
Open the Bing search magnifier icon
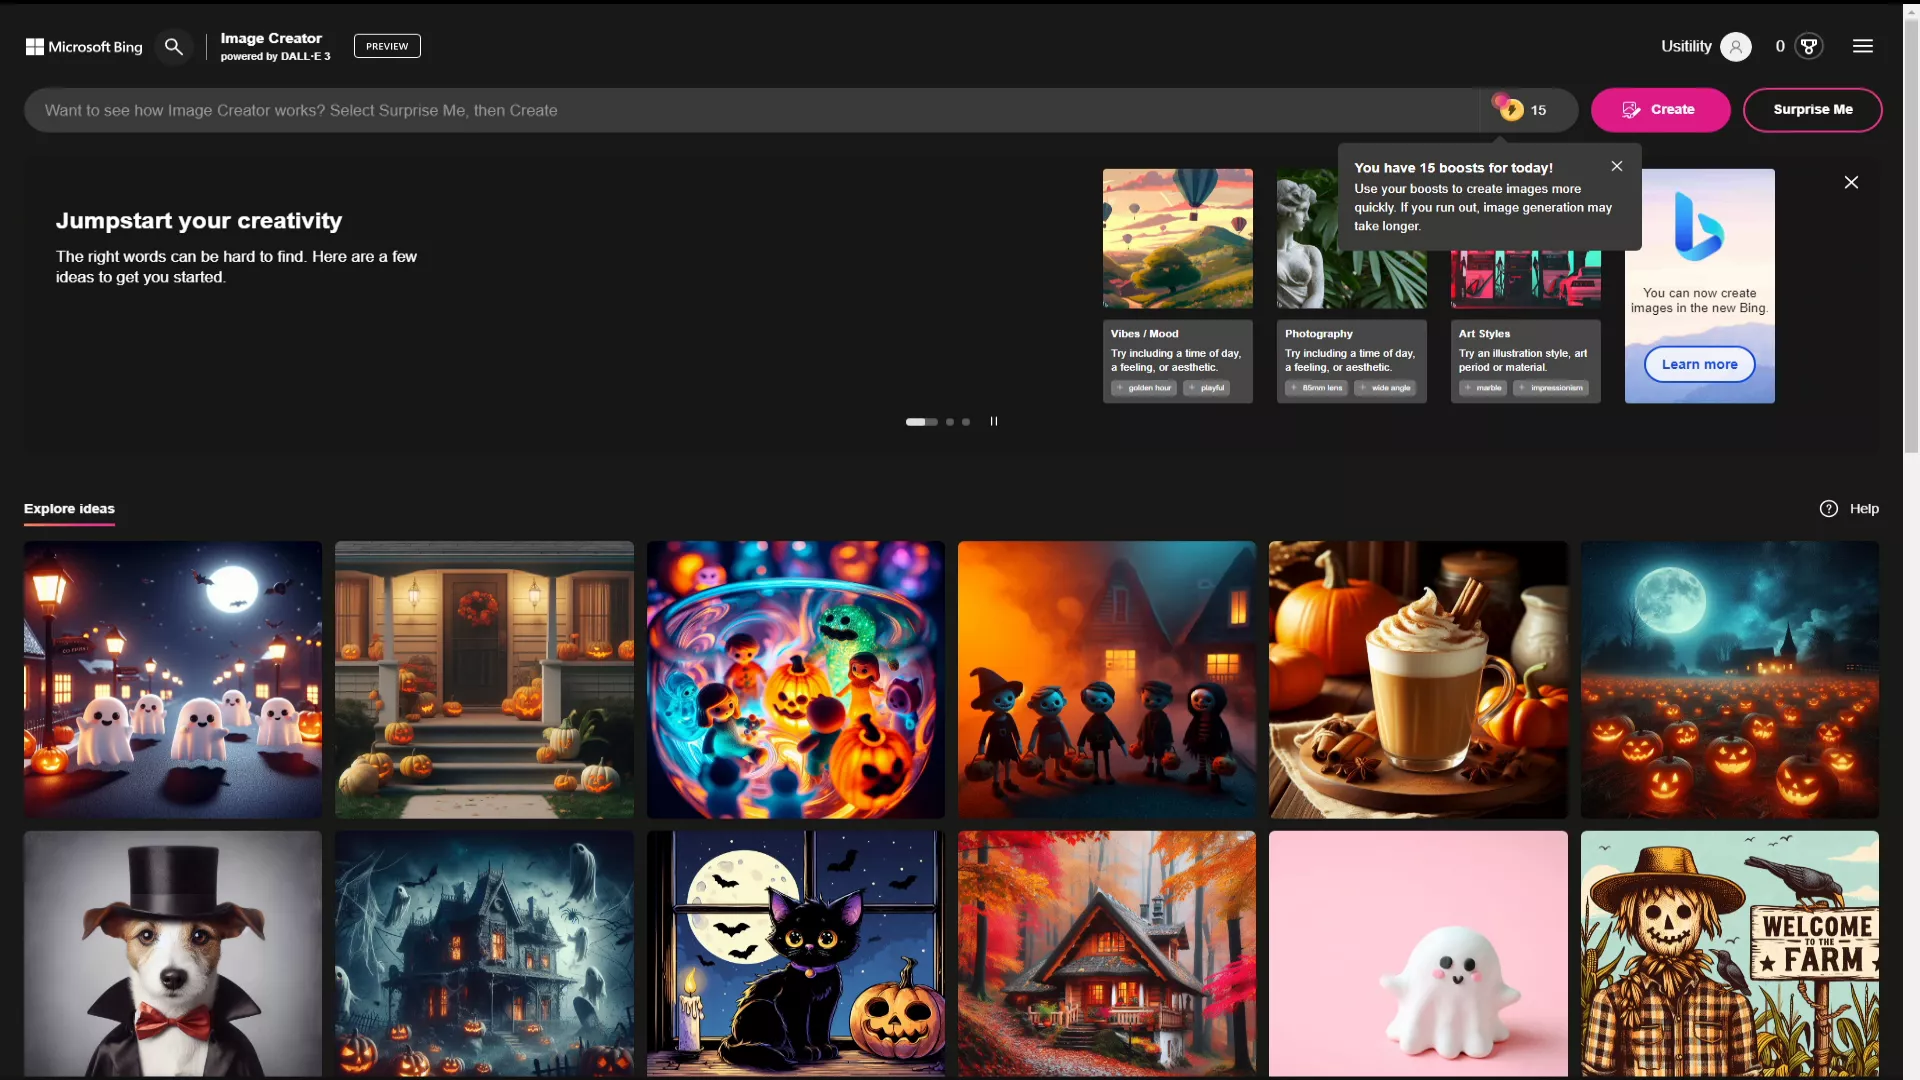click(x=174, y=47)
